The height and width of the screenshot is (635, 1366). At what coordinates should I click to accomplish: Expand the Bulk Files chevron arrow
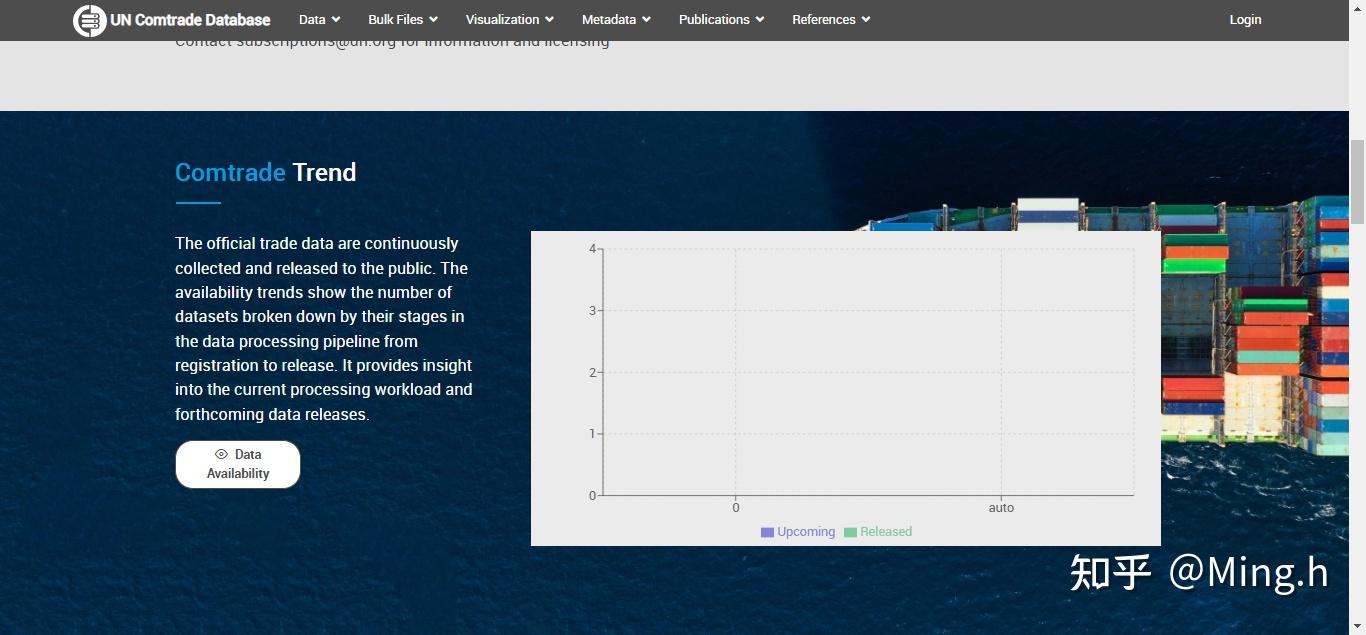coord(433,20)
